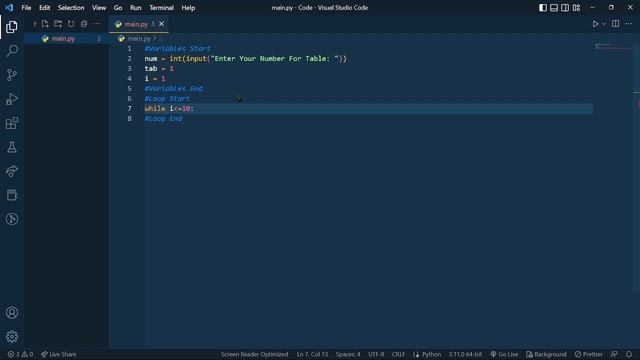This screenshot has width=640, height=360.
Task: Click the '#Loop End' comment line
Action: 163,119
